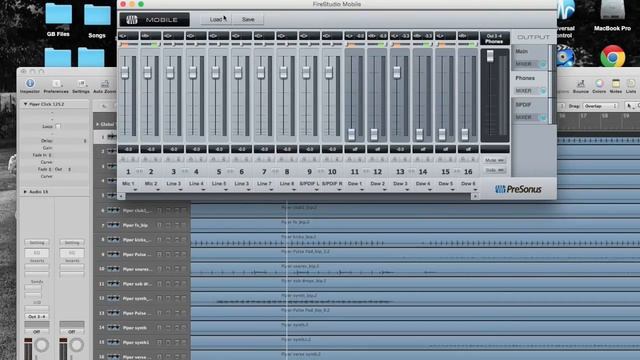Click track icon of Piper sub dr track

113,284
